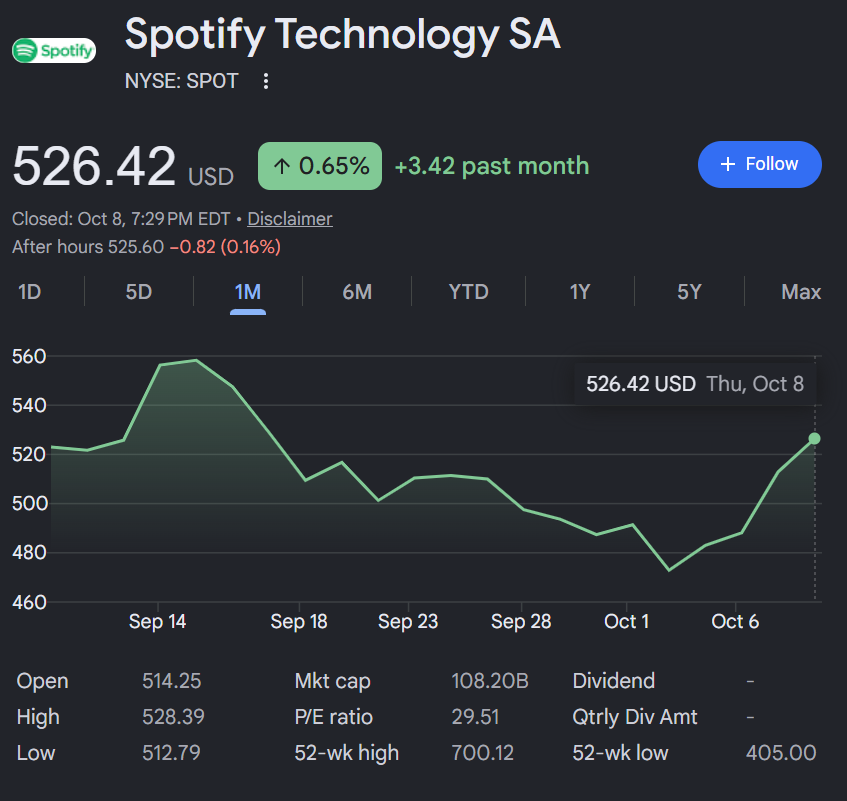Click the after hours change '−0.82 (0.16%)'

point(225,247)
